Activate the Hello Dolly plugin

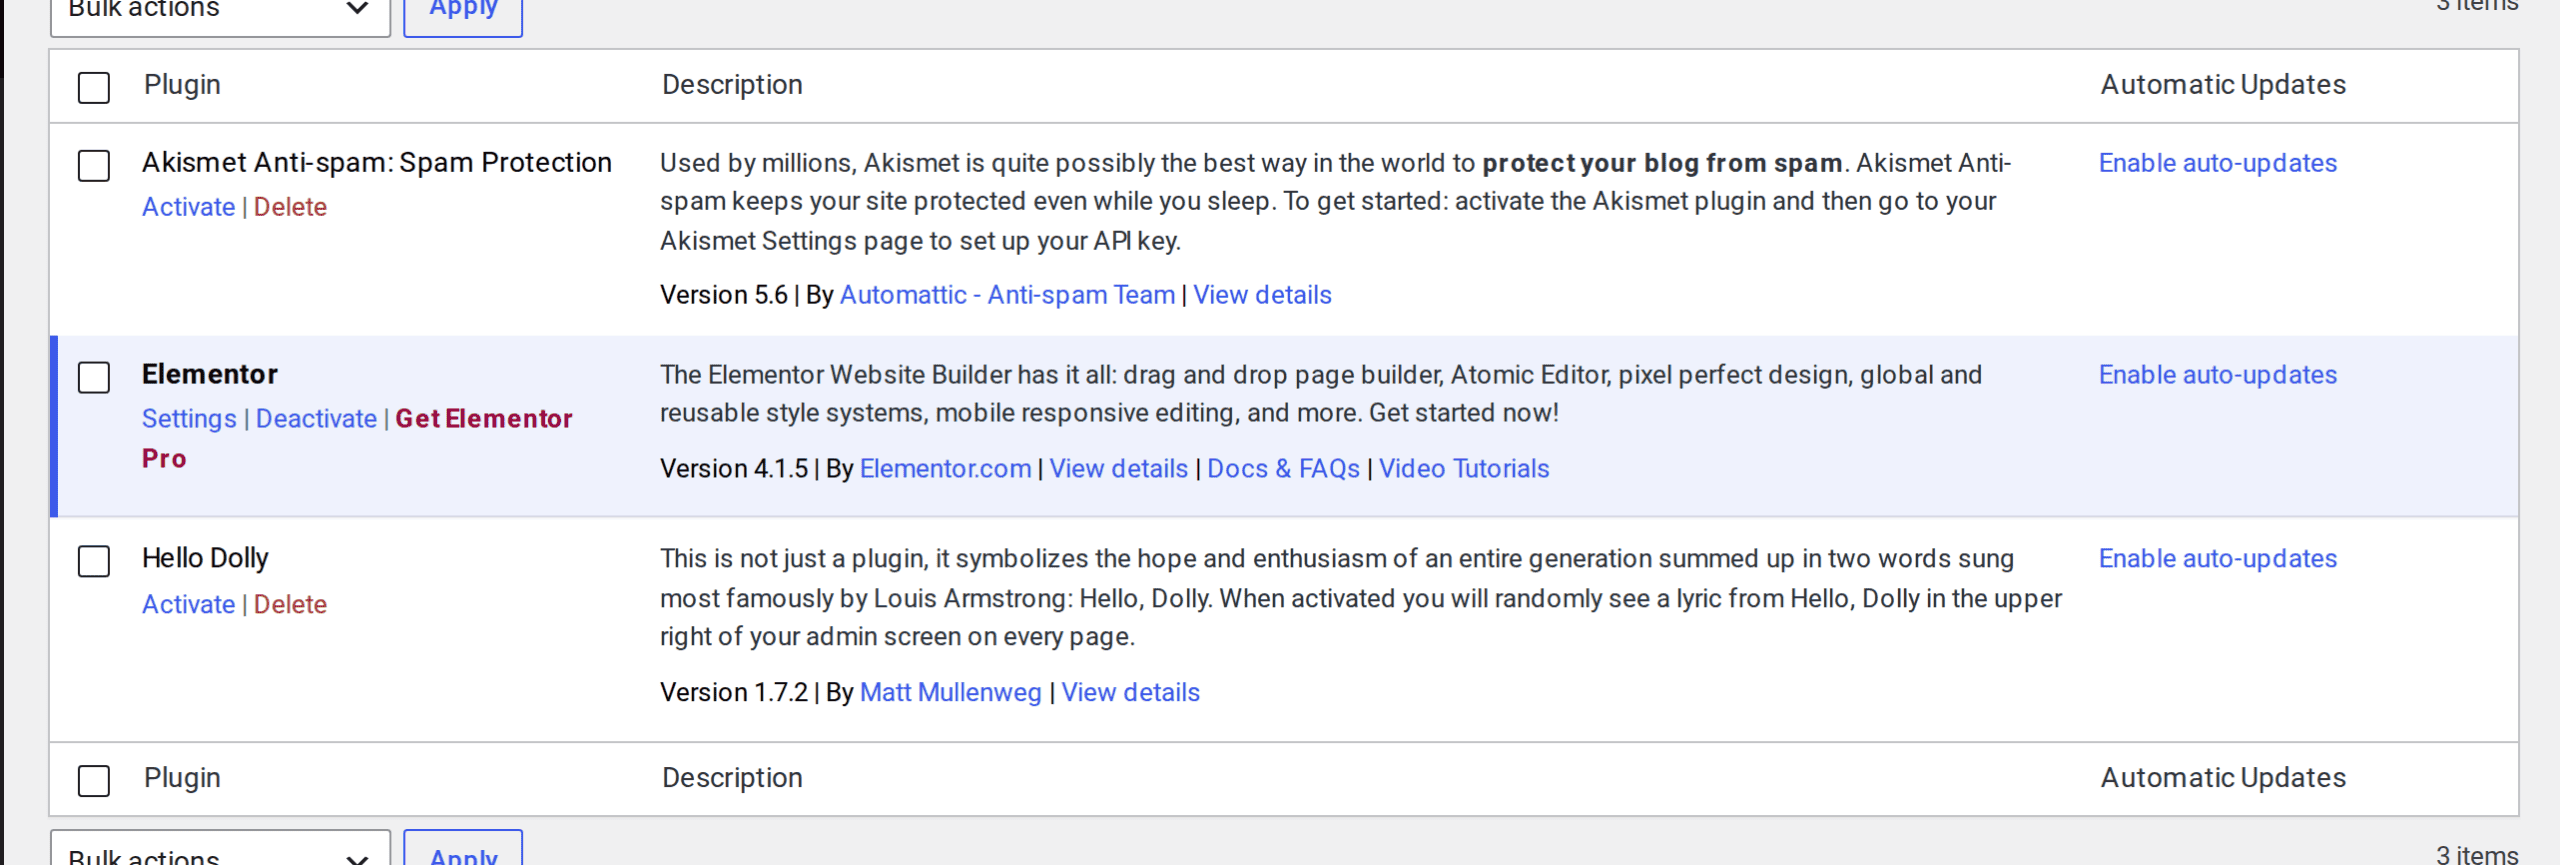188,604
